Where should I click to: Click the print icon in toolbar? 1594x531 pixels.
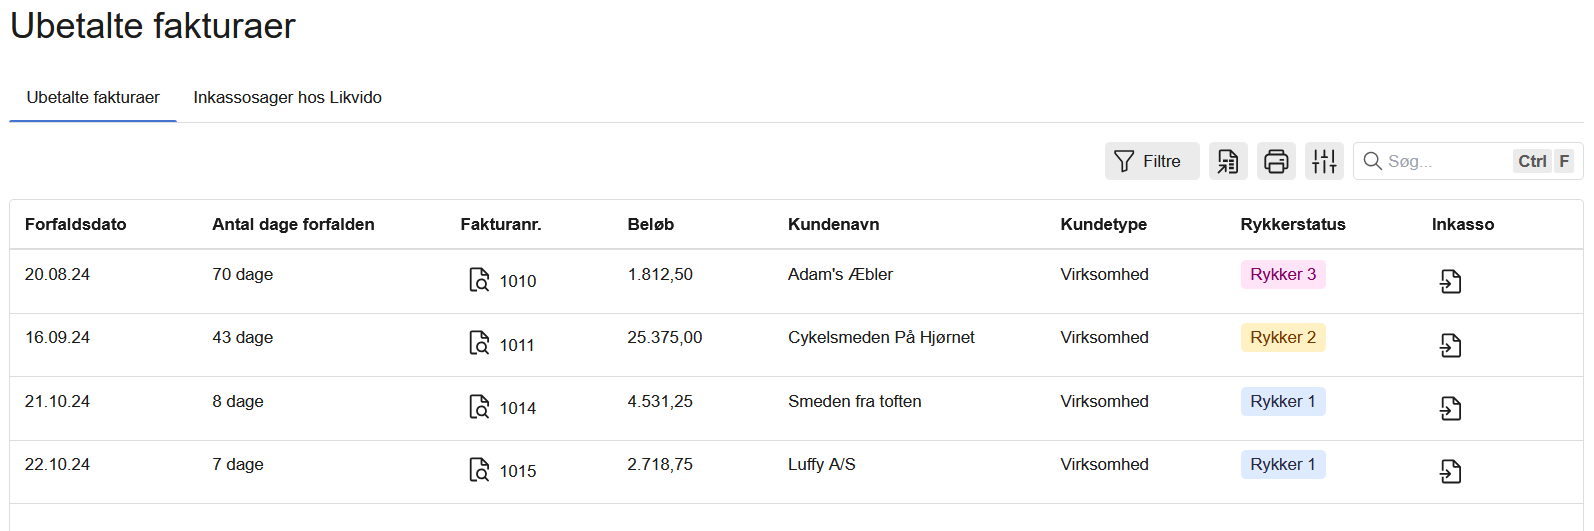pos(1276,161)
